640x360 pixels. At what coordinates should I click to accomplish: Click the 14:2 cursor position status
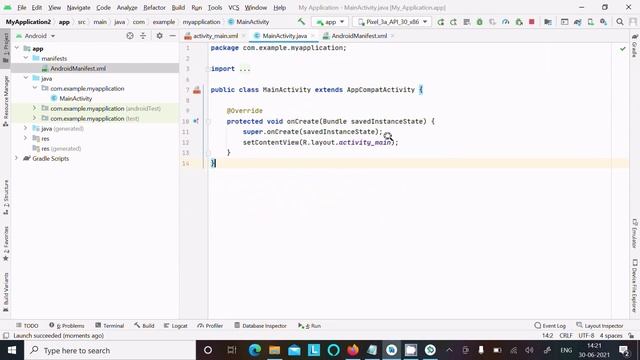pyautogui.click(x=547, y=336)
